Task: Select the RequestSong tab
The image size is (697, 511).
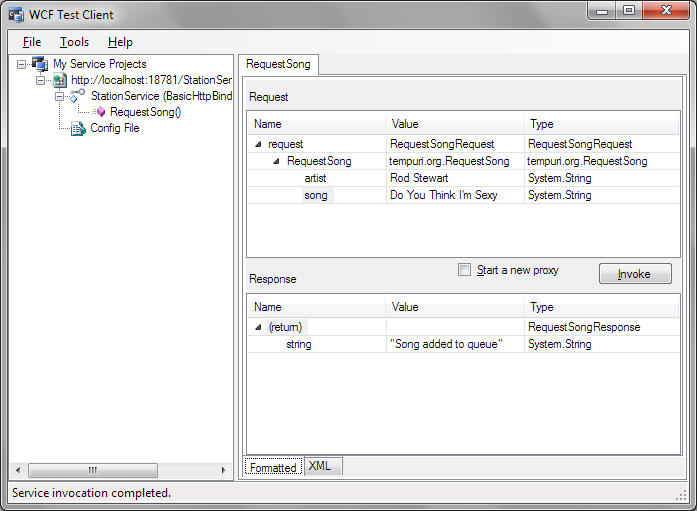Action: coord(278,64)
